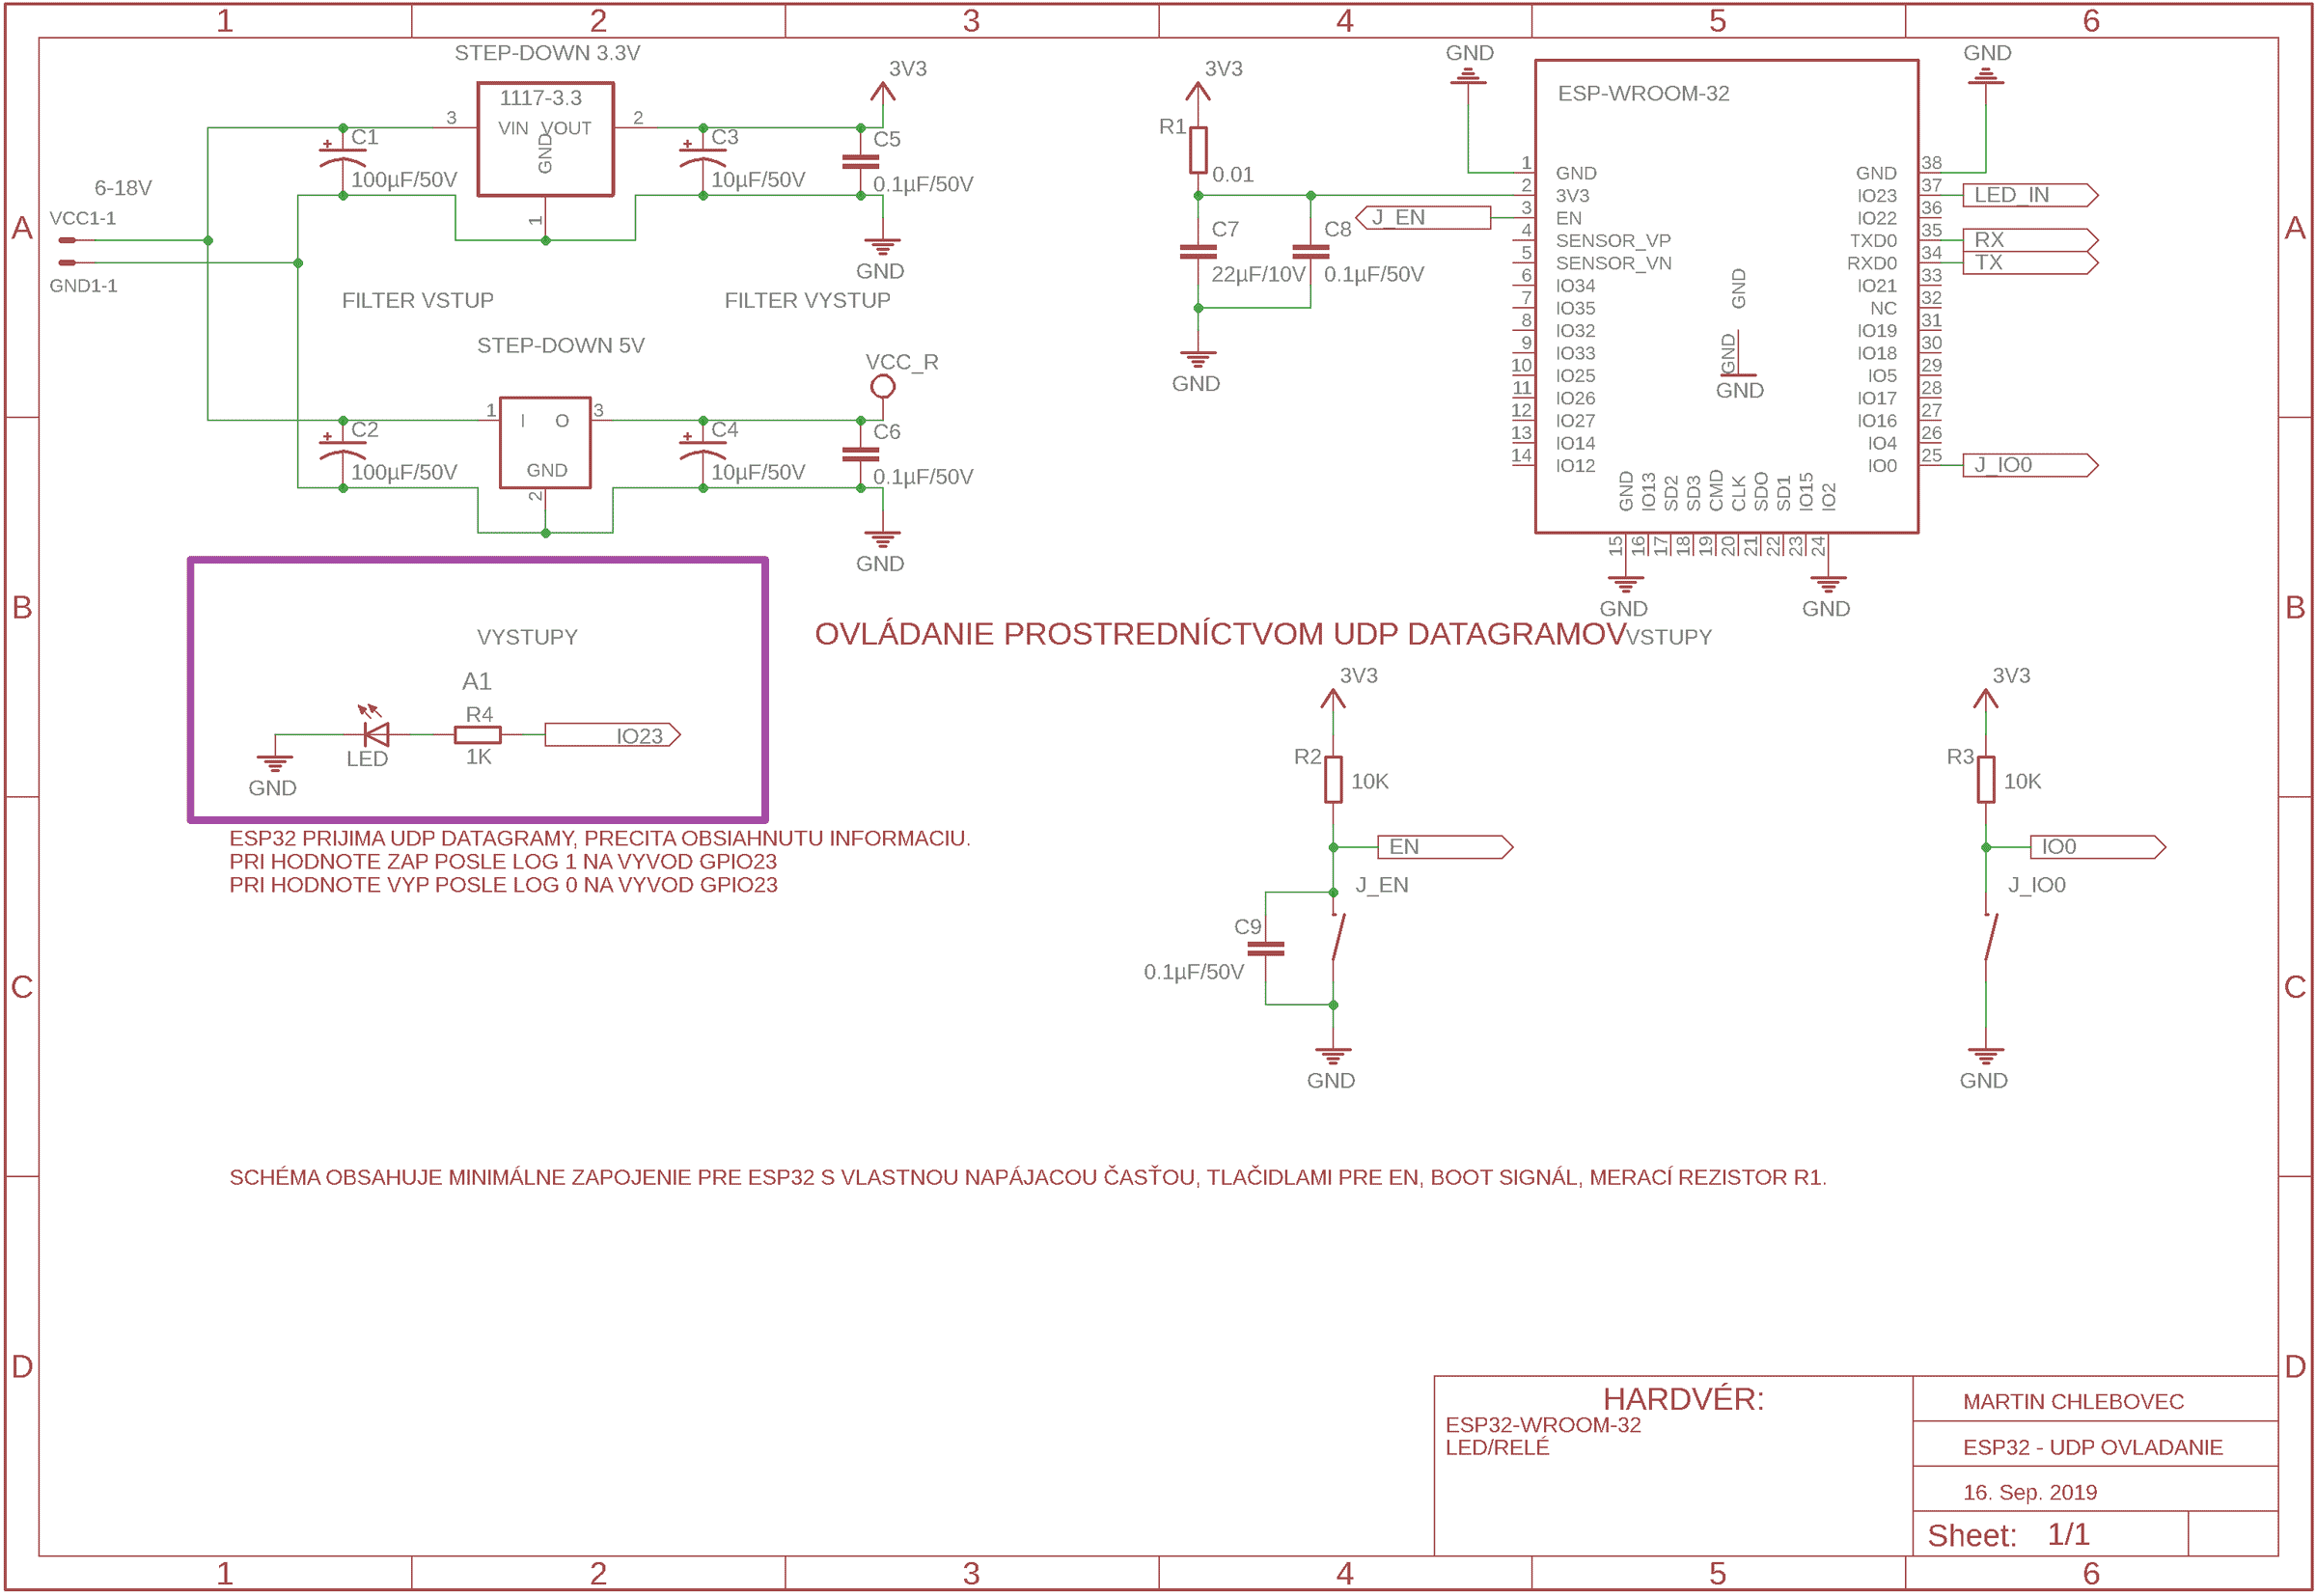Select the R3 10K resistor symbol
The width and height of the screenshot is (2316, 1596).
pyautogui.click(x=1985, y=780)
